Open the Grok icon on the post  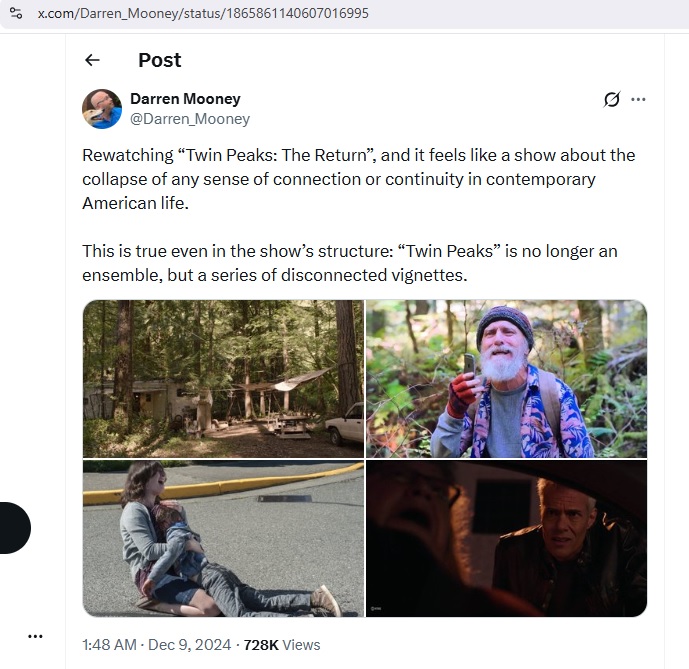[612, 99]
